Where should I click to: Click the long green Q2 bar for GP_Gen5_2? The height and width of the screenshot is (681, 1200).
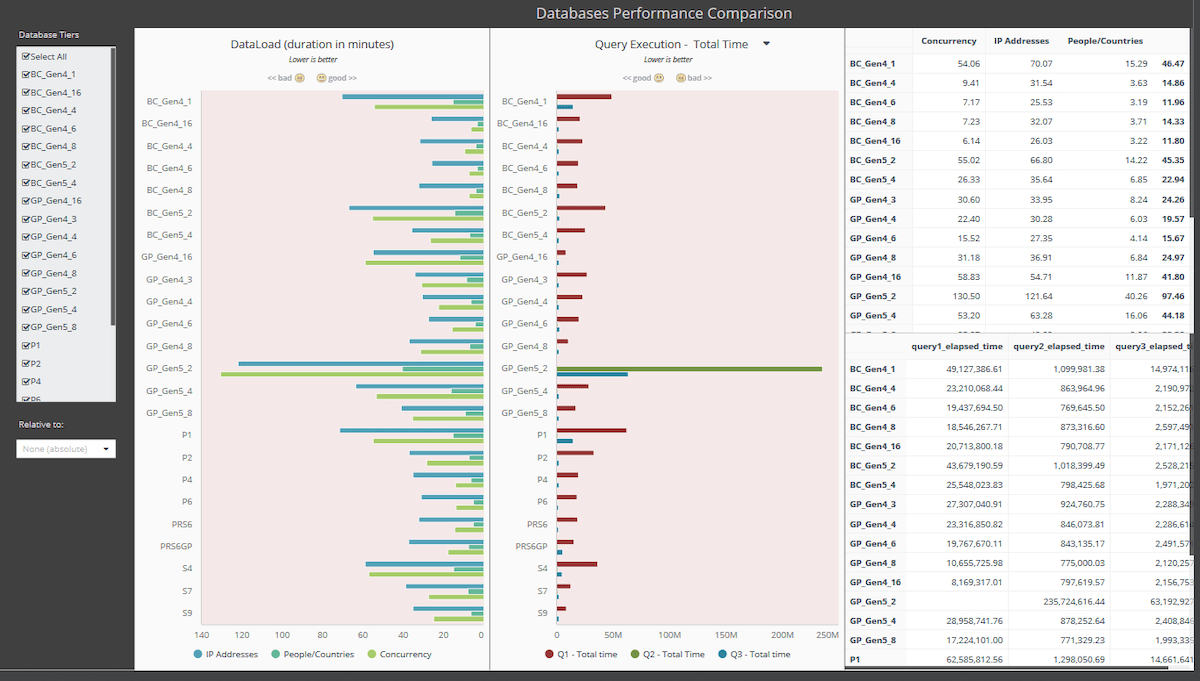pyautogui.click(x=689, y=369)
